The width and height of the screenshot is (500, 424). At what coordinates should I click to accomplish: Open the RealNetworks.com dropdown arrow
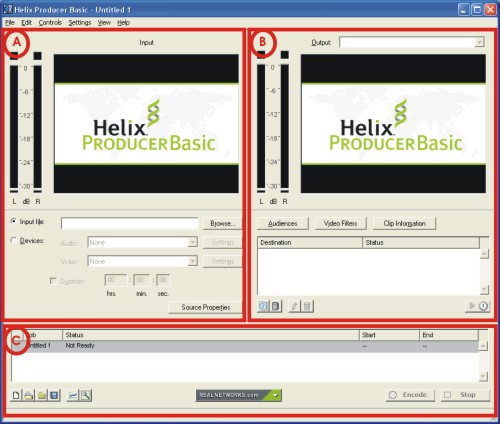[275, 395]
